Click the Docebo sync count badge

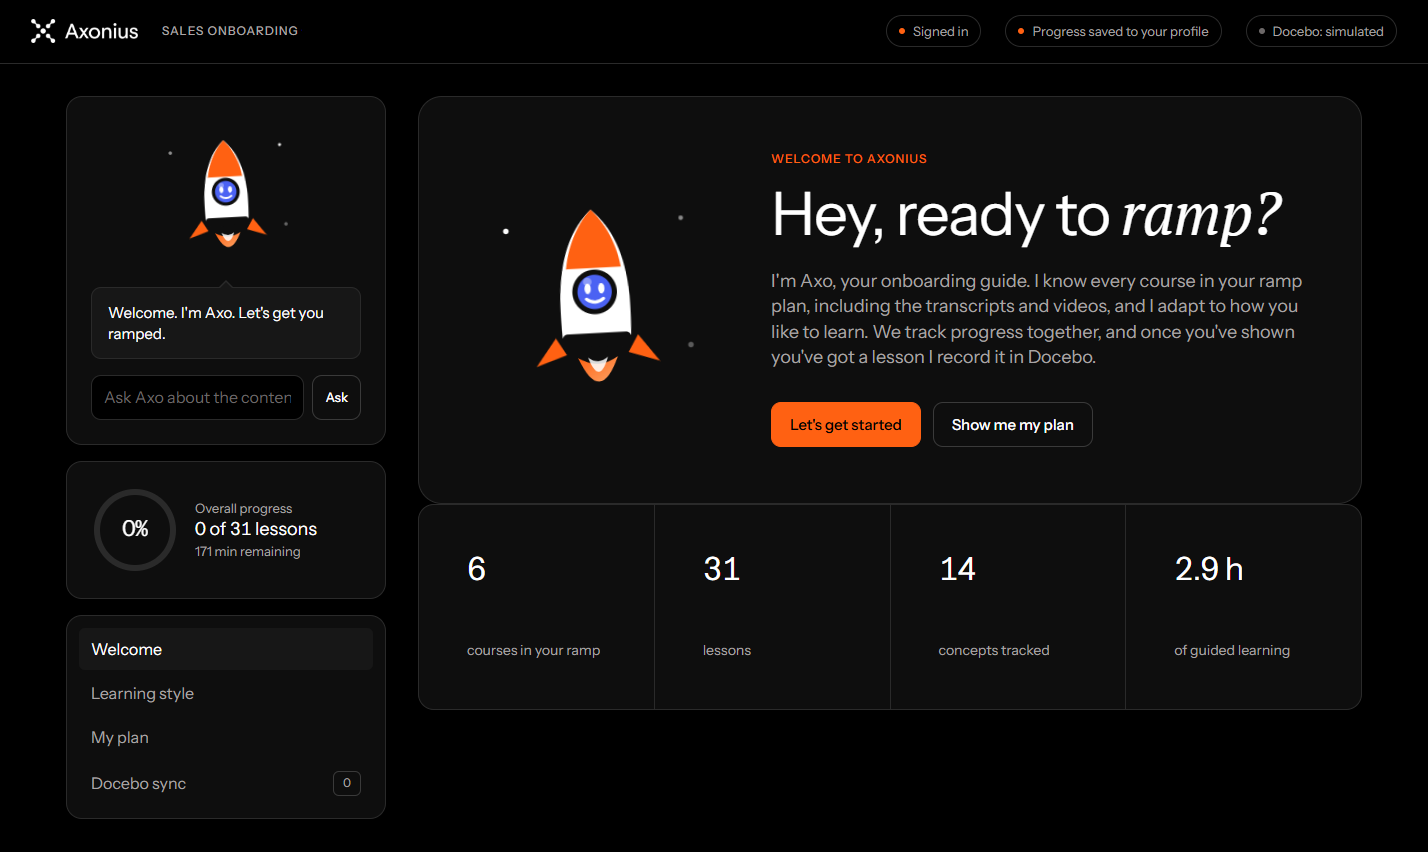click(347, 783)
